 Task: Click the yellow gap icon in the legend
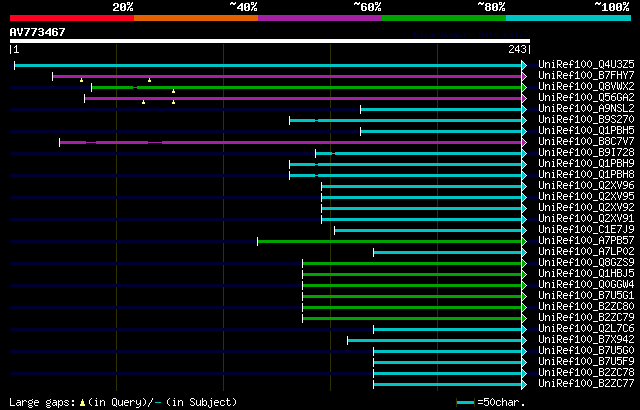82,403
